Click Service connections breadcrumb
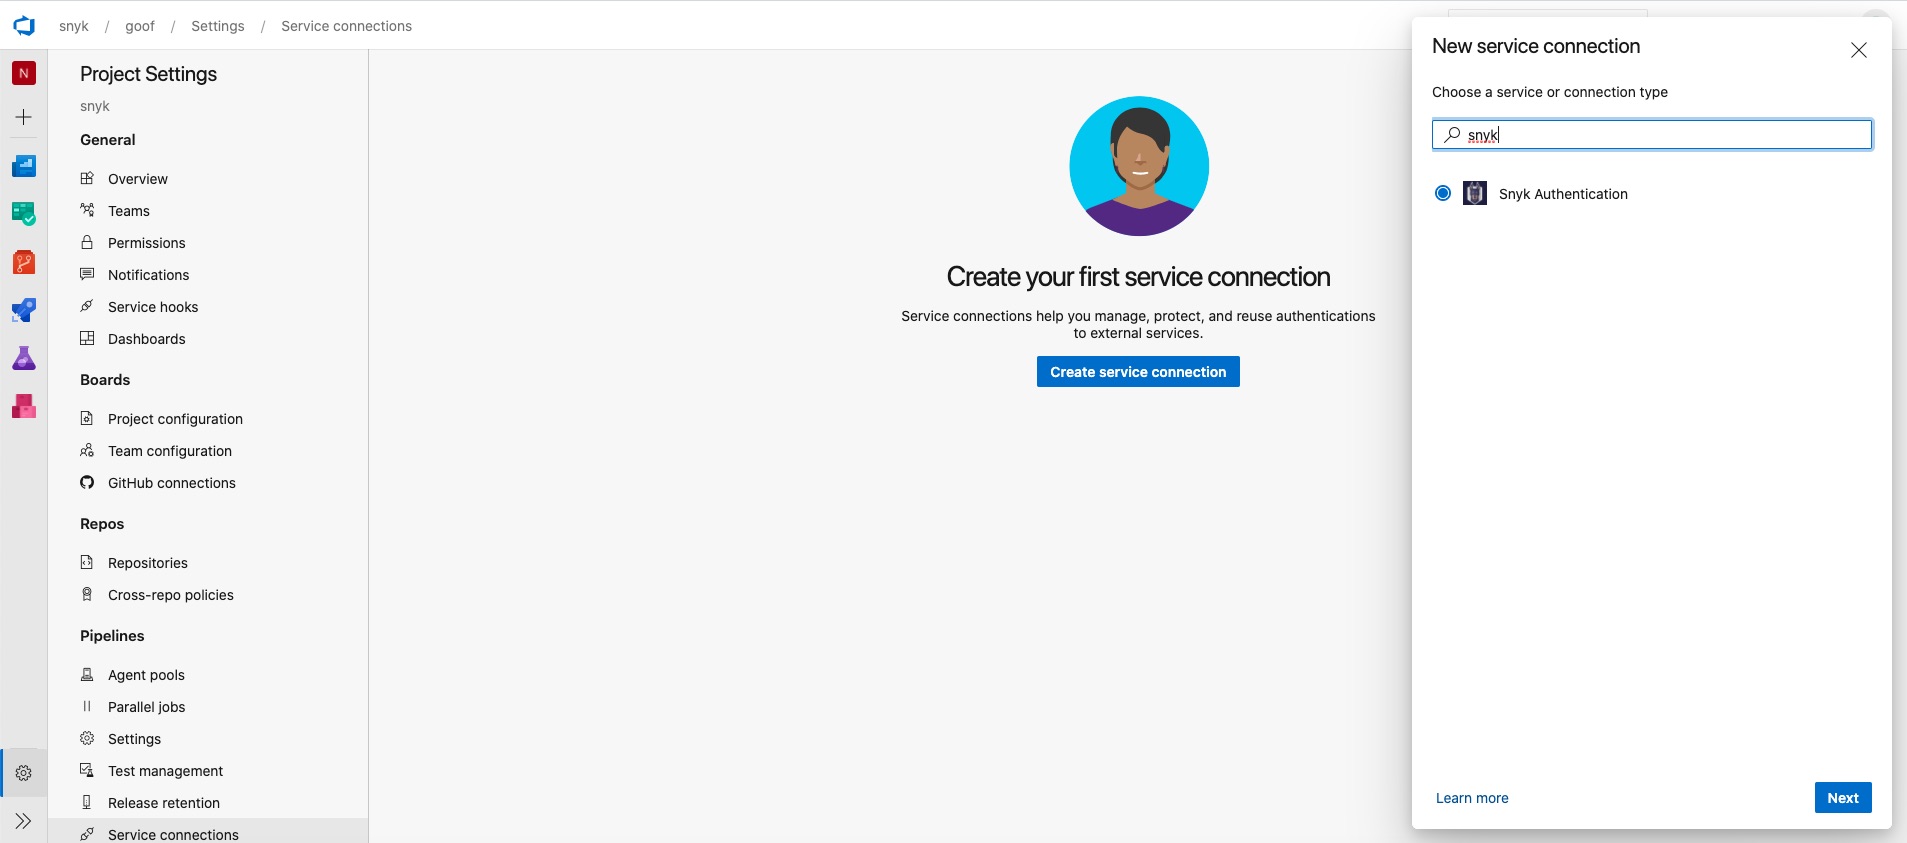 pos(346,26)
